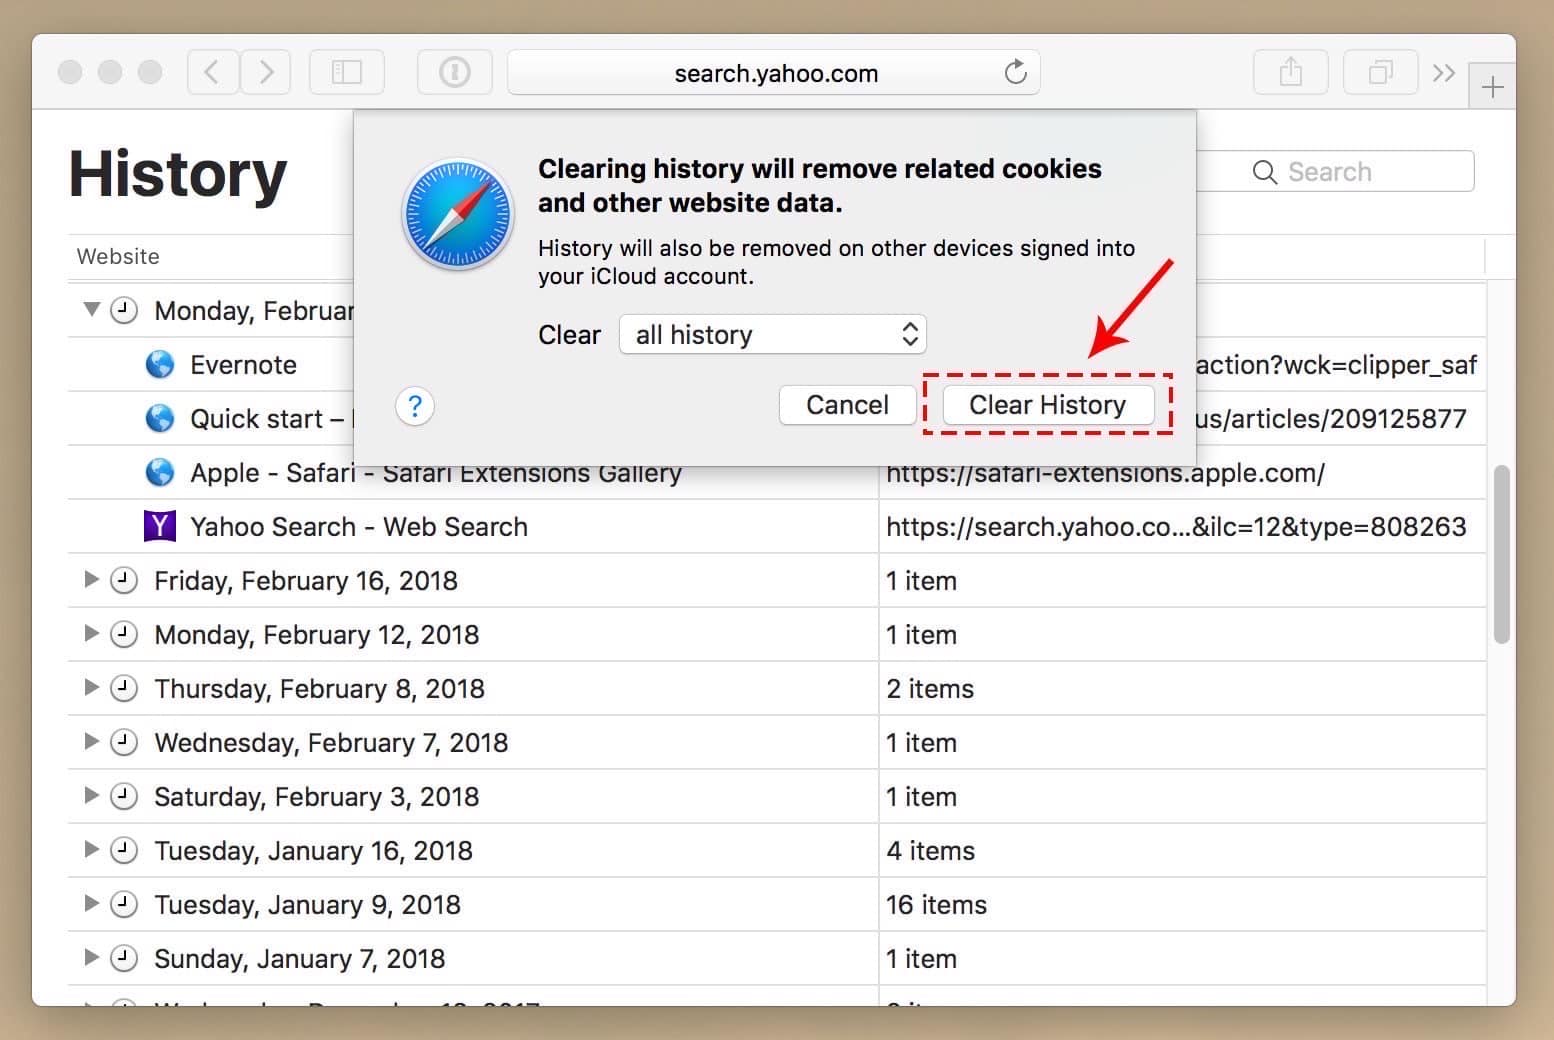Click the '2 items' count for Thursday, February 8
Screen dimensions: 1554x1040
930,689
